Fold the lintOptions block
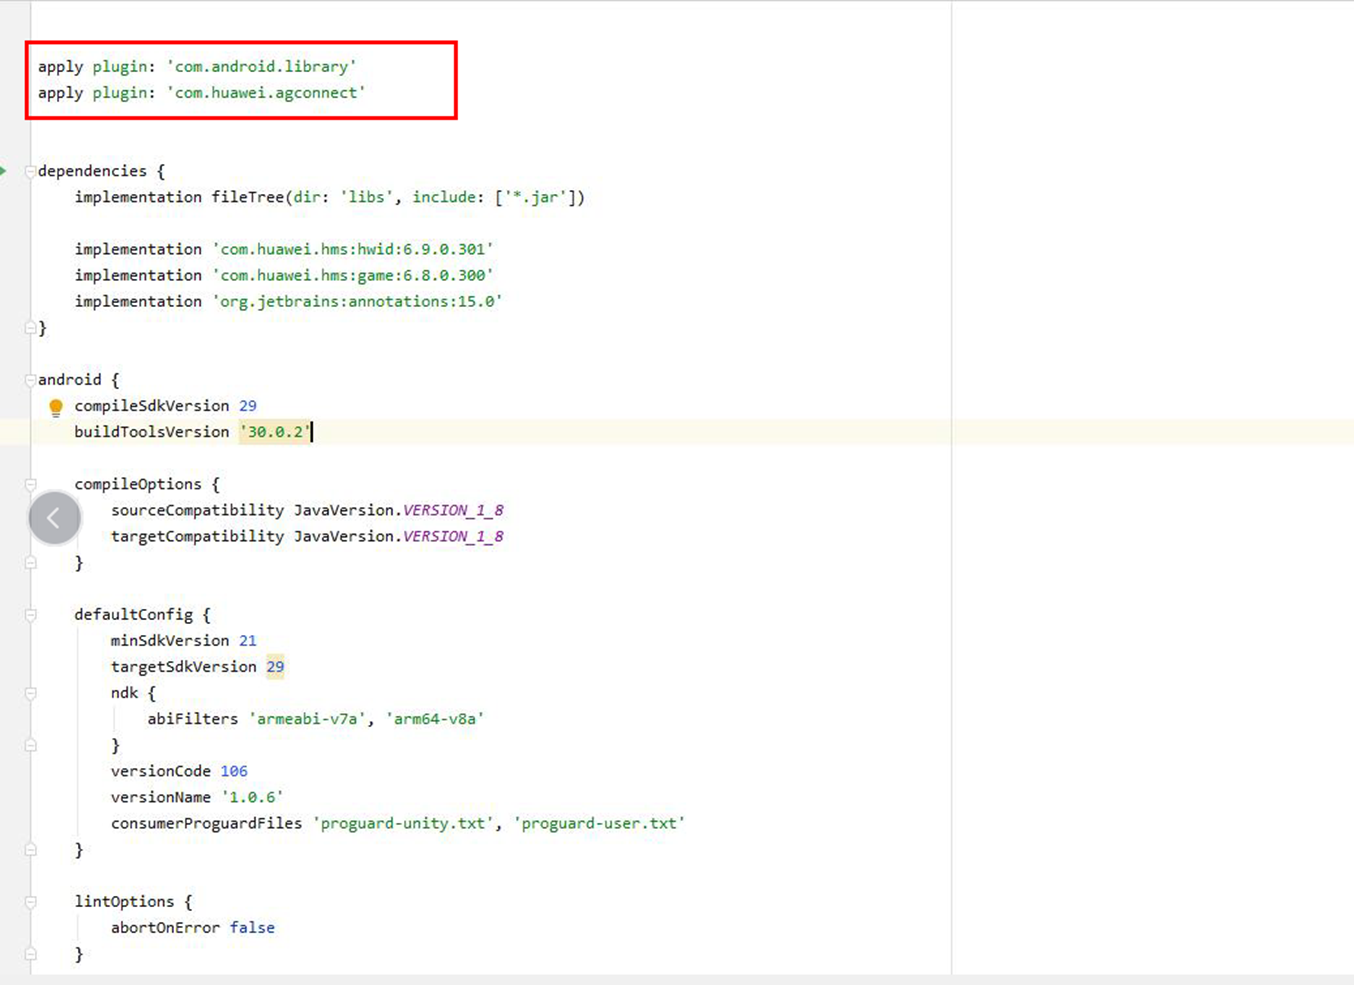Screen dimensions: 1354x985 pyautogui.click(x=30, y=902)
